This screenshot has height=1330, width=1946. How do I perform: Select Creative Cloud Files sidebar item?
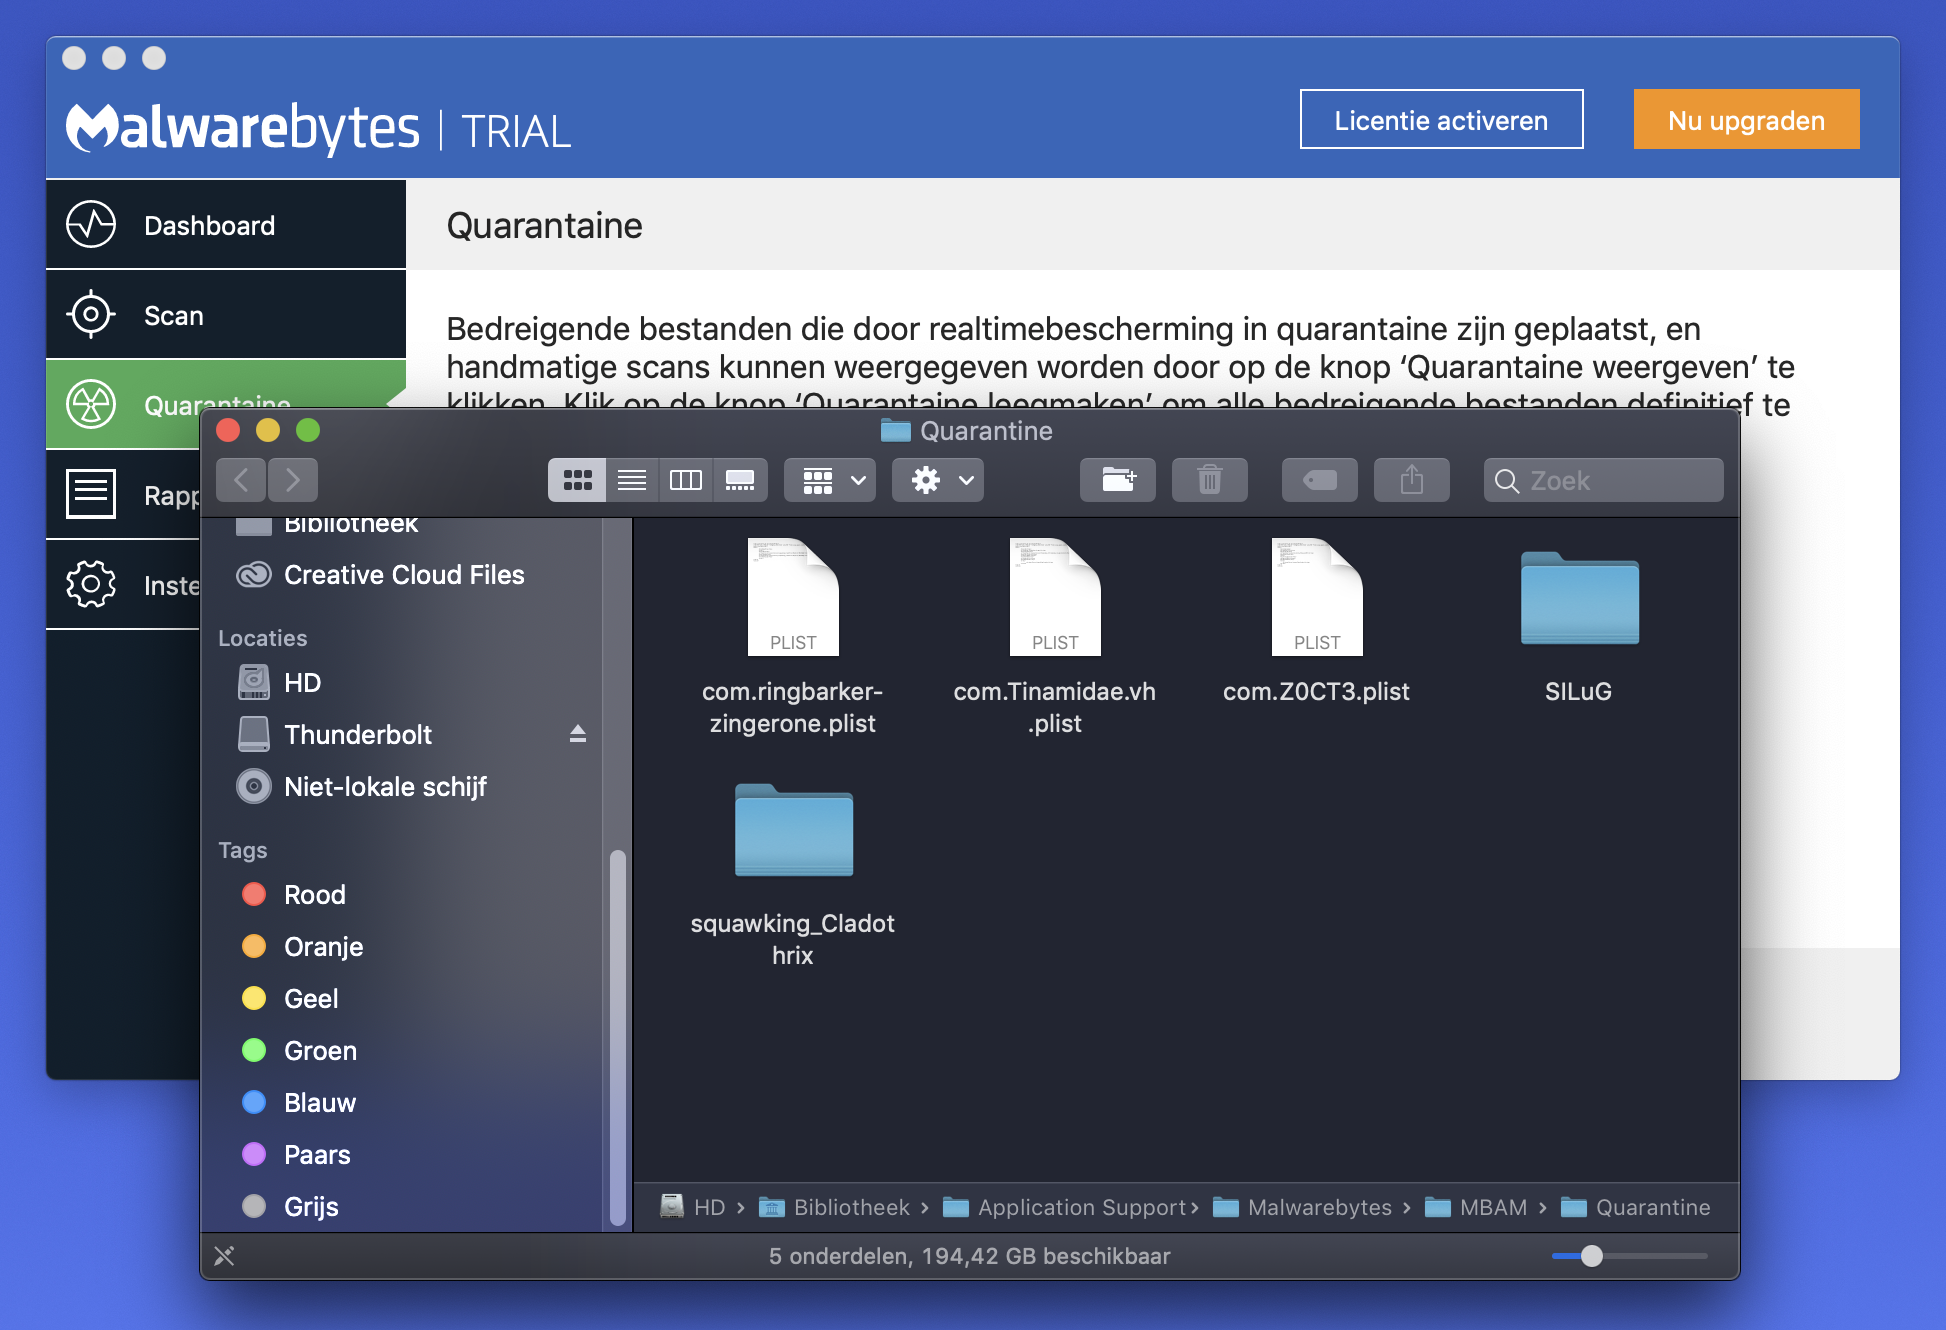click(x=403, y=575)
